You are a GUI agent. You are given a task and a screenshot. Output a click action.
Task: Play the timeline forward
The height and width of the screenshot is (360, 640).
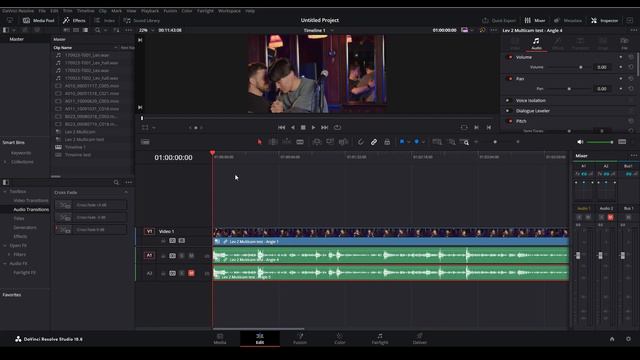pyautogui.click(x=313, y=127)
